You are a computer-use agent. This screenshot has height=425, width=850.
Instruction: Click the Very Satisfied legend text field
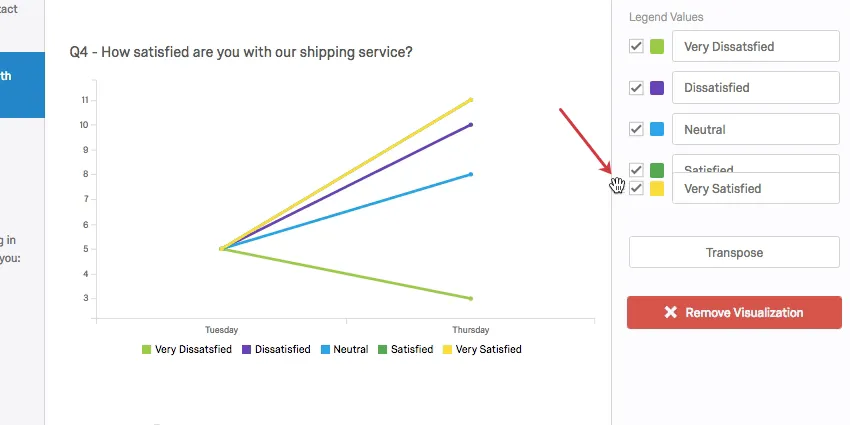click(754, 188)
